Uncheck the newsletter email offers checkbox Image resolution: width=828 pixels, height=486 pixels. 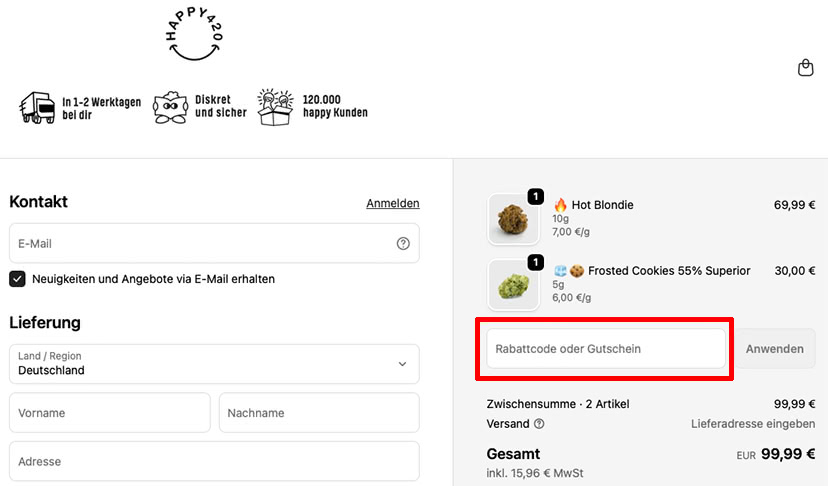pyautogui.click(x=17, y=279)
